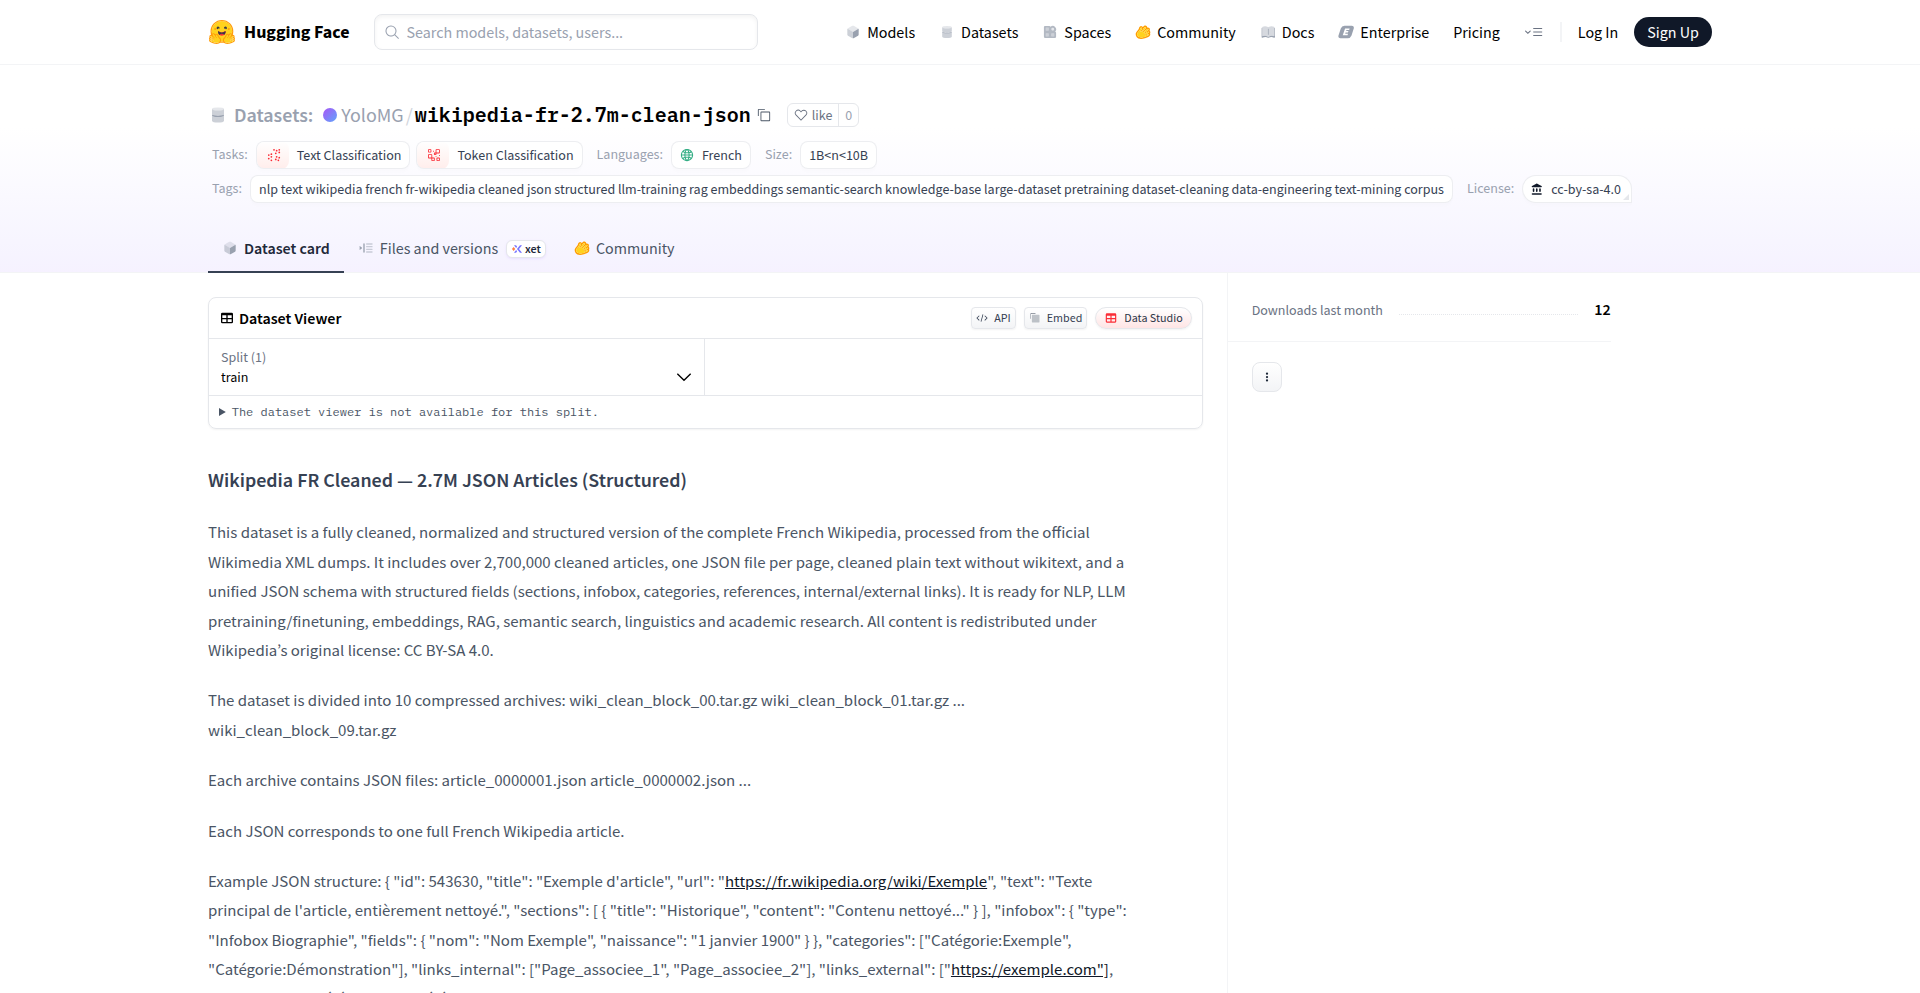Screen dimensions: 1920x993
Task: Open the API viewer
Action: point(992,318)
